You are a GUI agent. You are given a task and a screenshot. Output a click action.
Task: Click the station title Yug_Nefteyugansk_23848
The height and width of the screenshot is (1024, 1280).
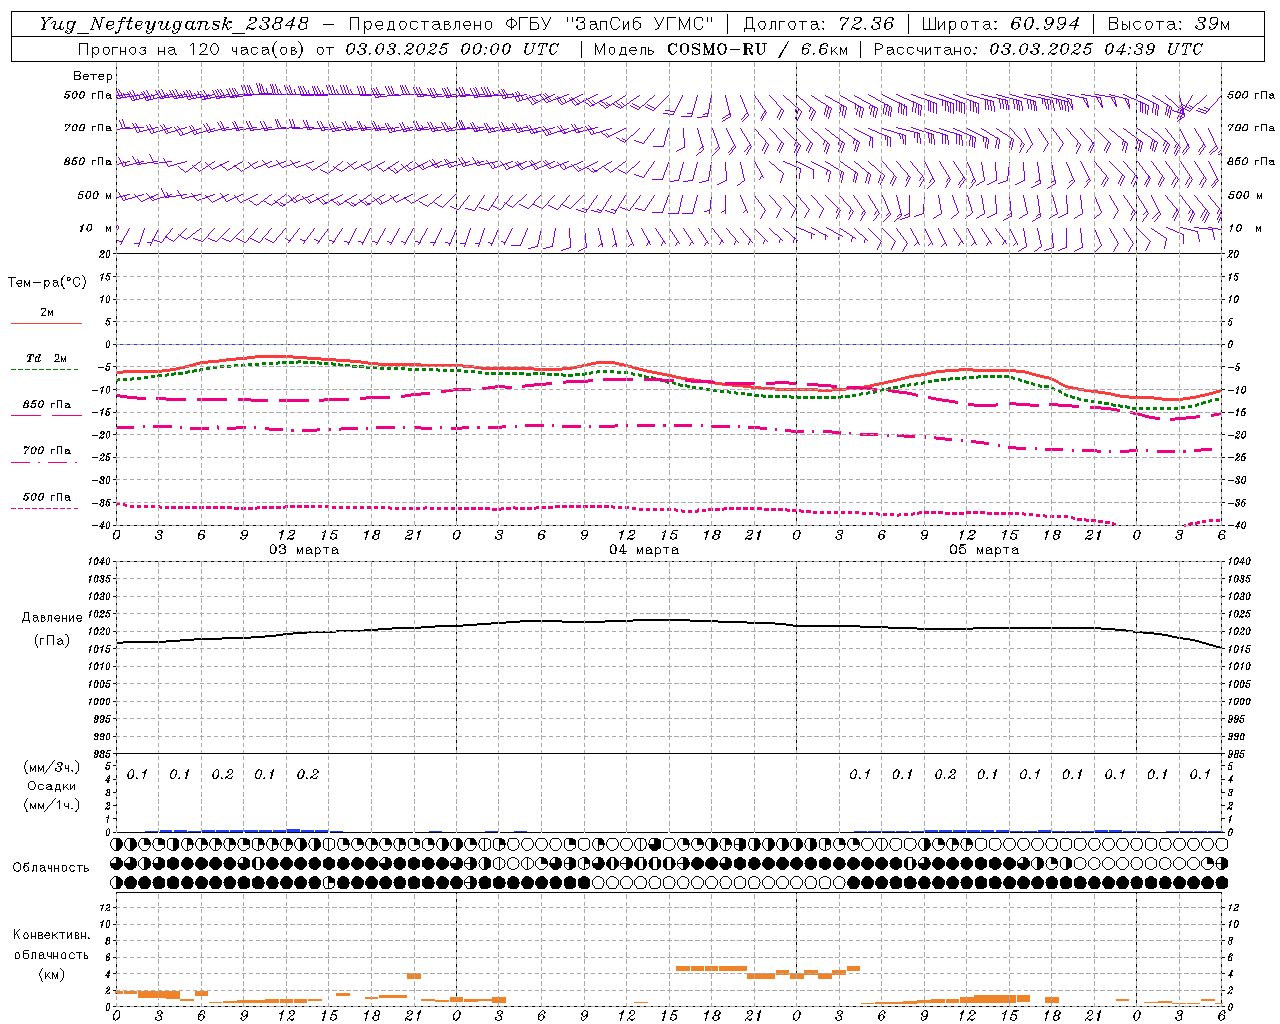point(174,24)
